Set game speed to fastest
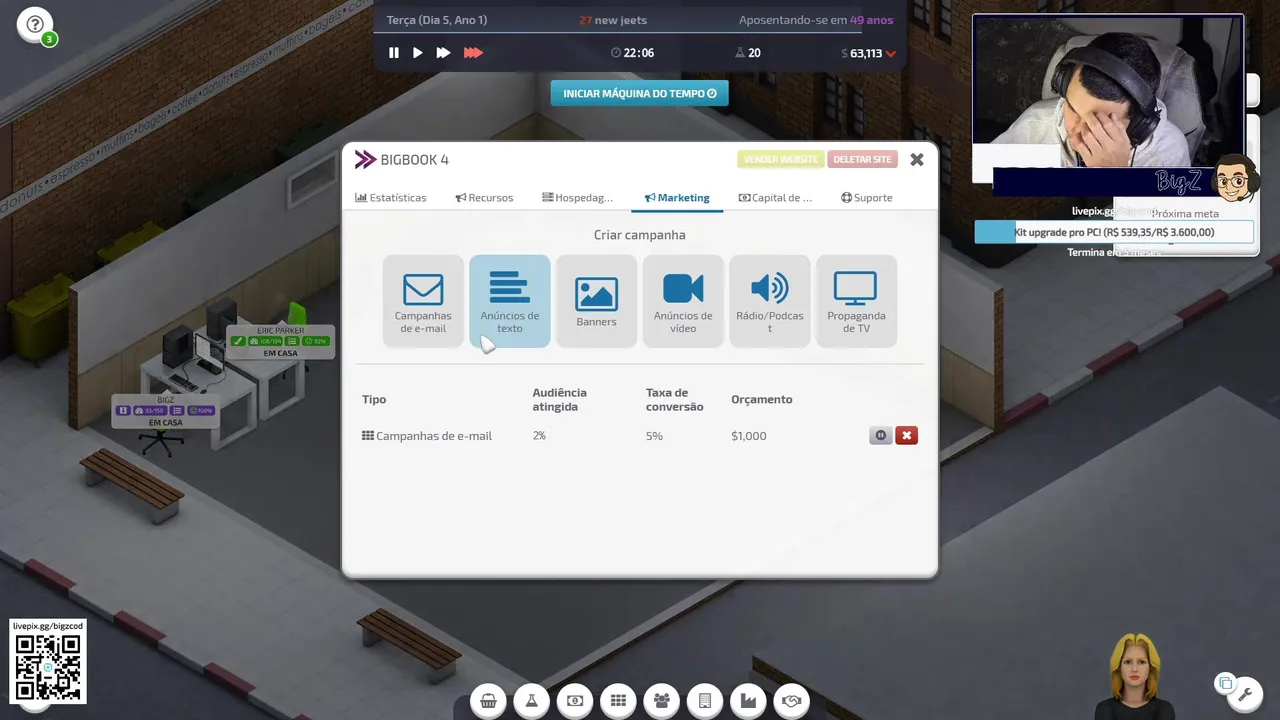Screen dimensions: 1280x720 (x=473, y=53)
